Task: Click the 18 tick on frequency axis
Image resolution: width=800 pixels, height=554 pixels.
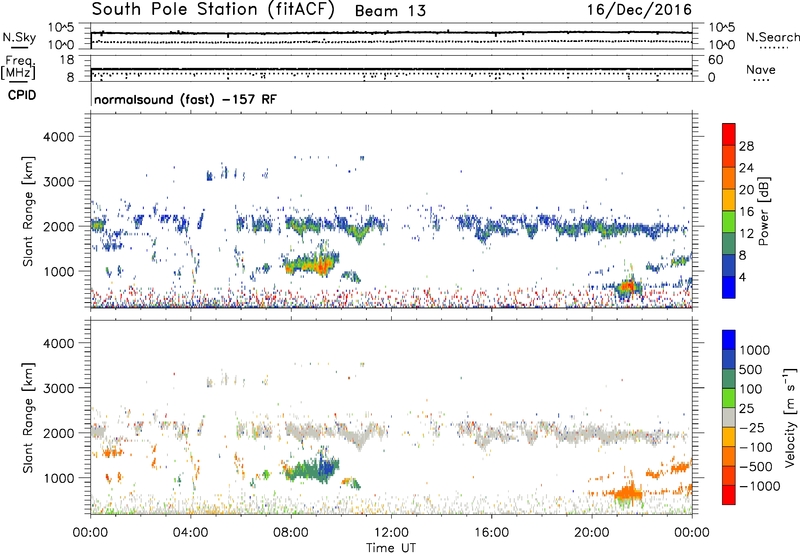Action: coord(67,60)
